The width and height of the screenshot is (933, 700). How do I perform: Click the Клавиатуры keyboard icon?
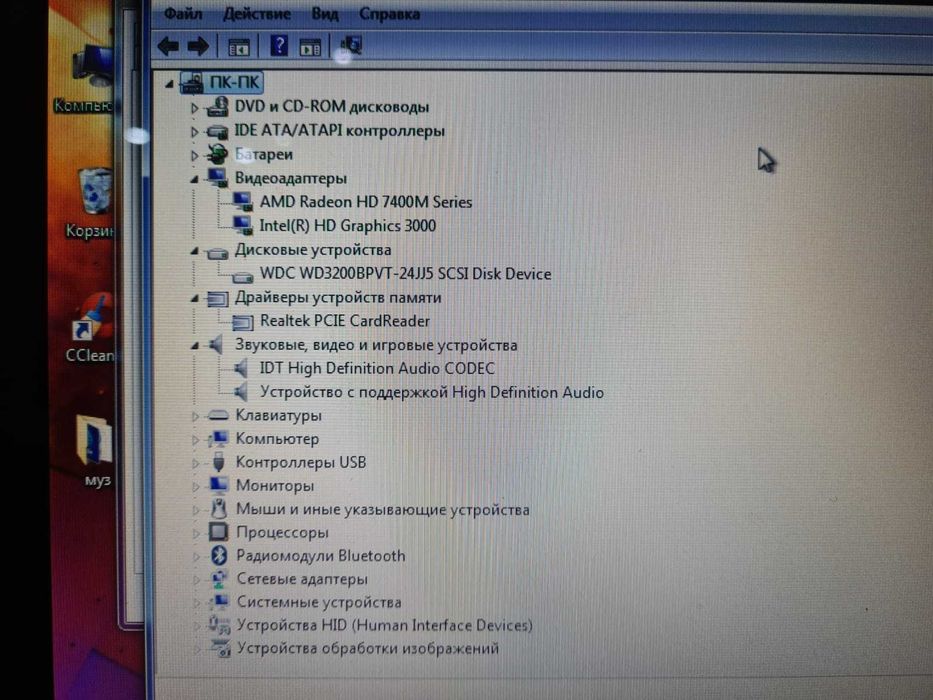pyautogui.click(x=218, y=415)
